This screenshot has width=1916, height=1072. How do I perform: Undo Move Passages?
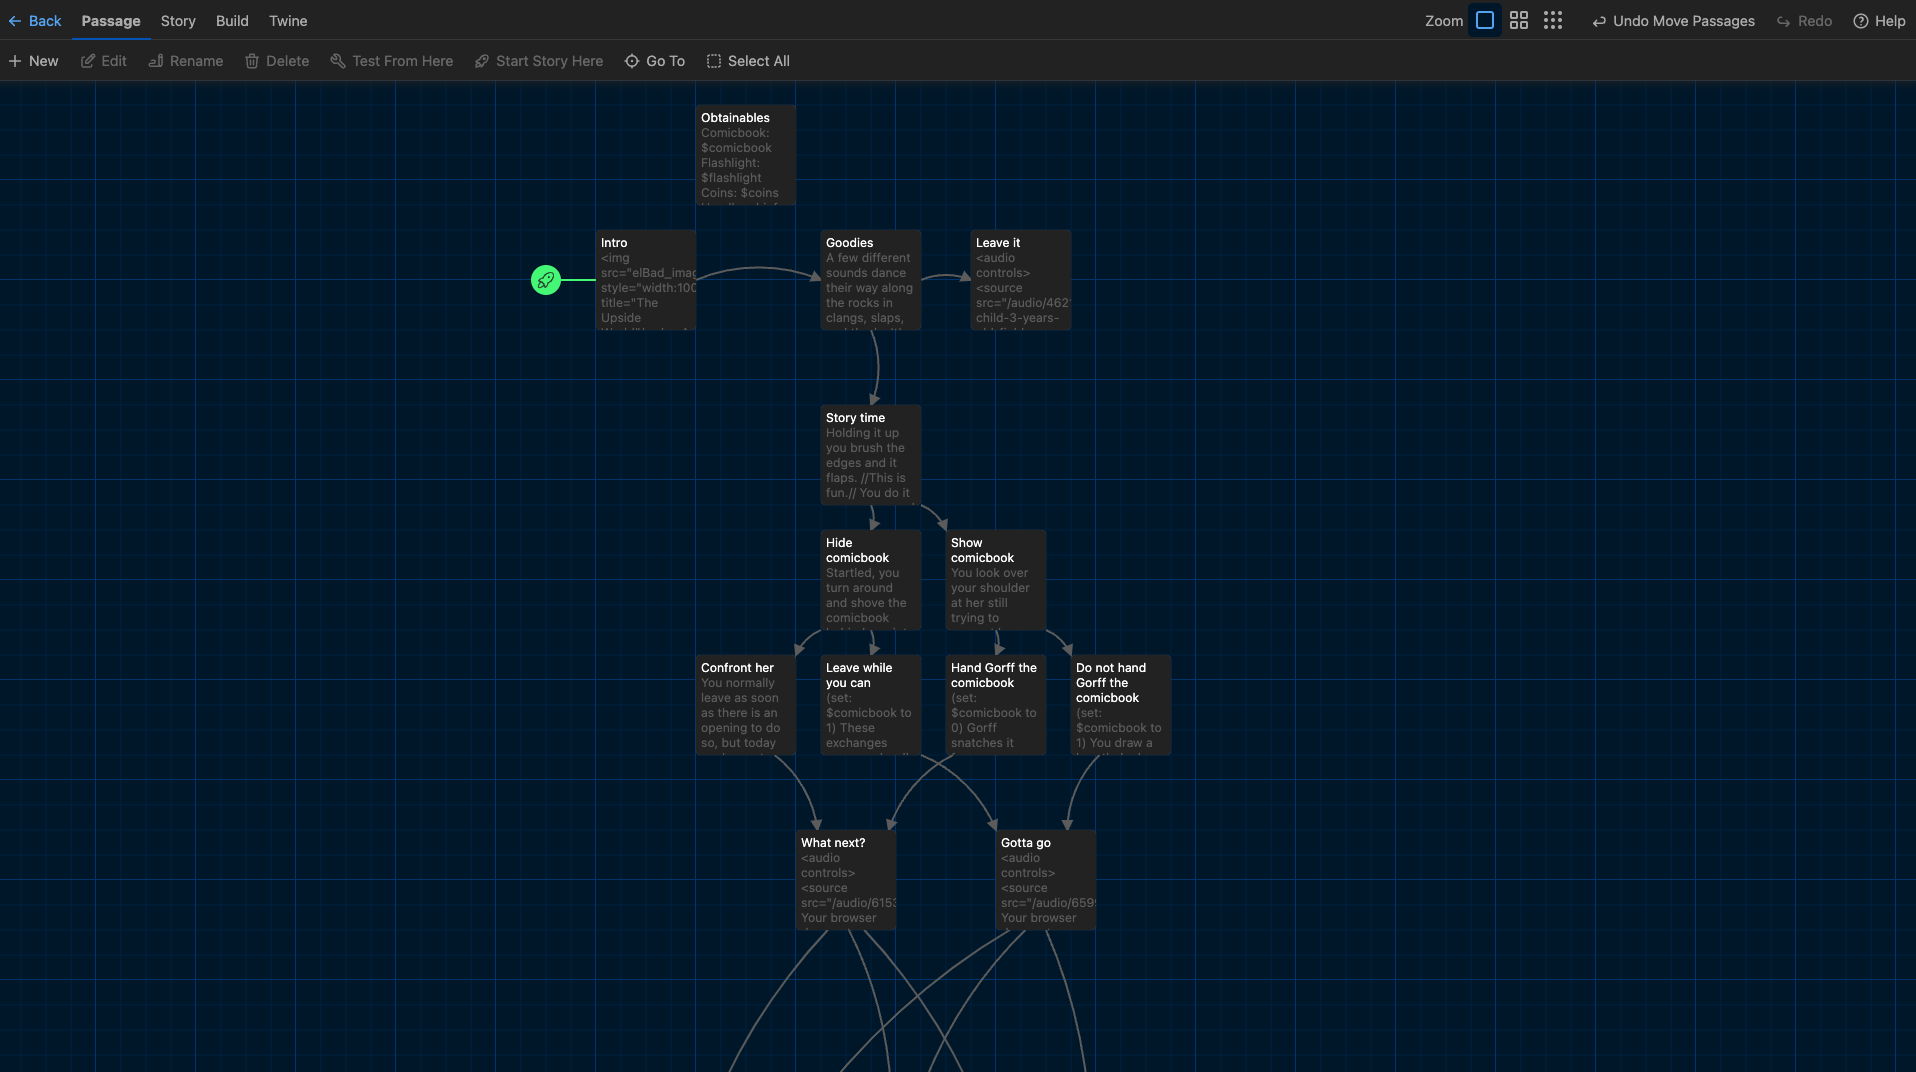pos(1673,21)
